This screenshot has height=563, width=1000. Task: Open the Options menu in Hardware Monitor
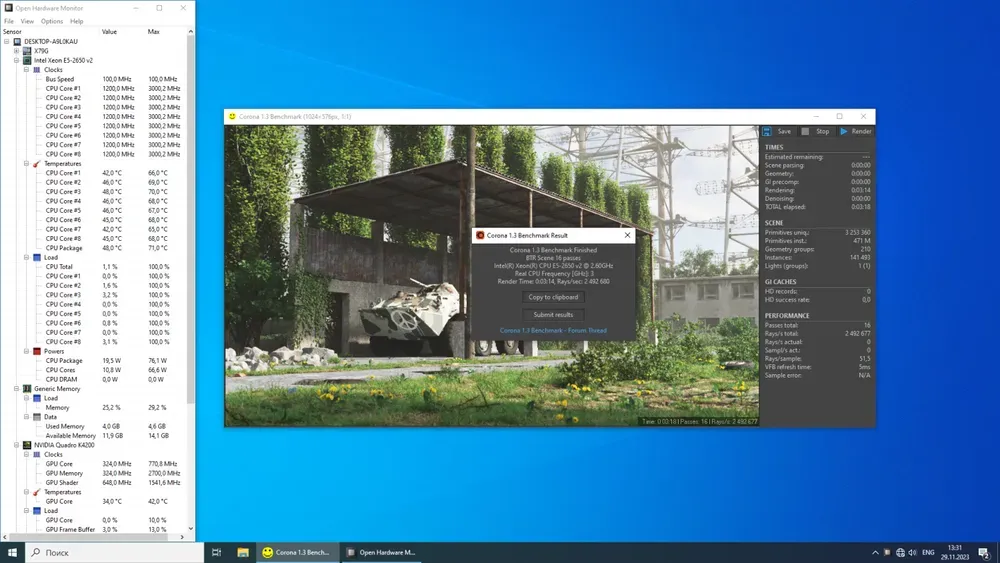[x=51, y=21]
